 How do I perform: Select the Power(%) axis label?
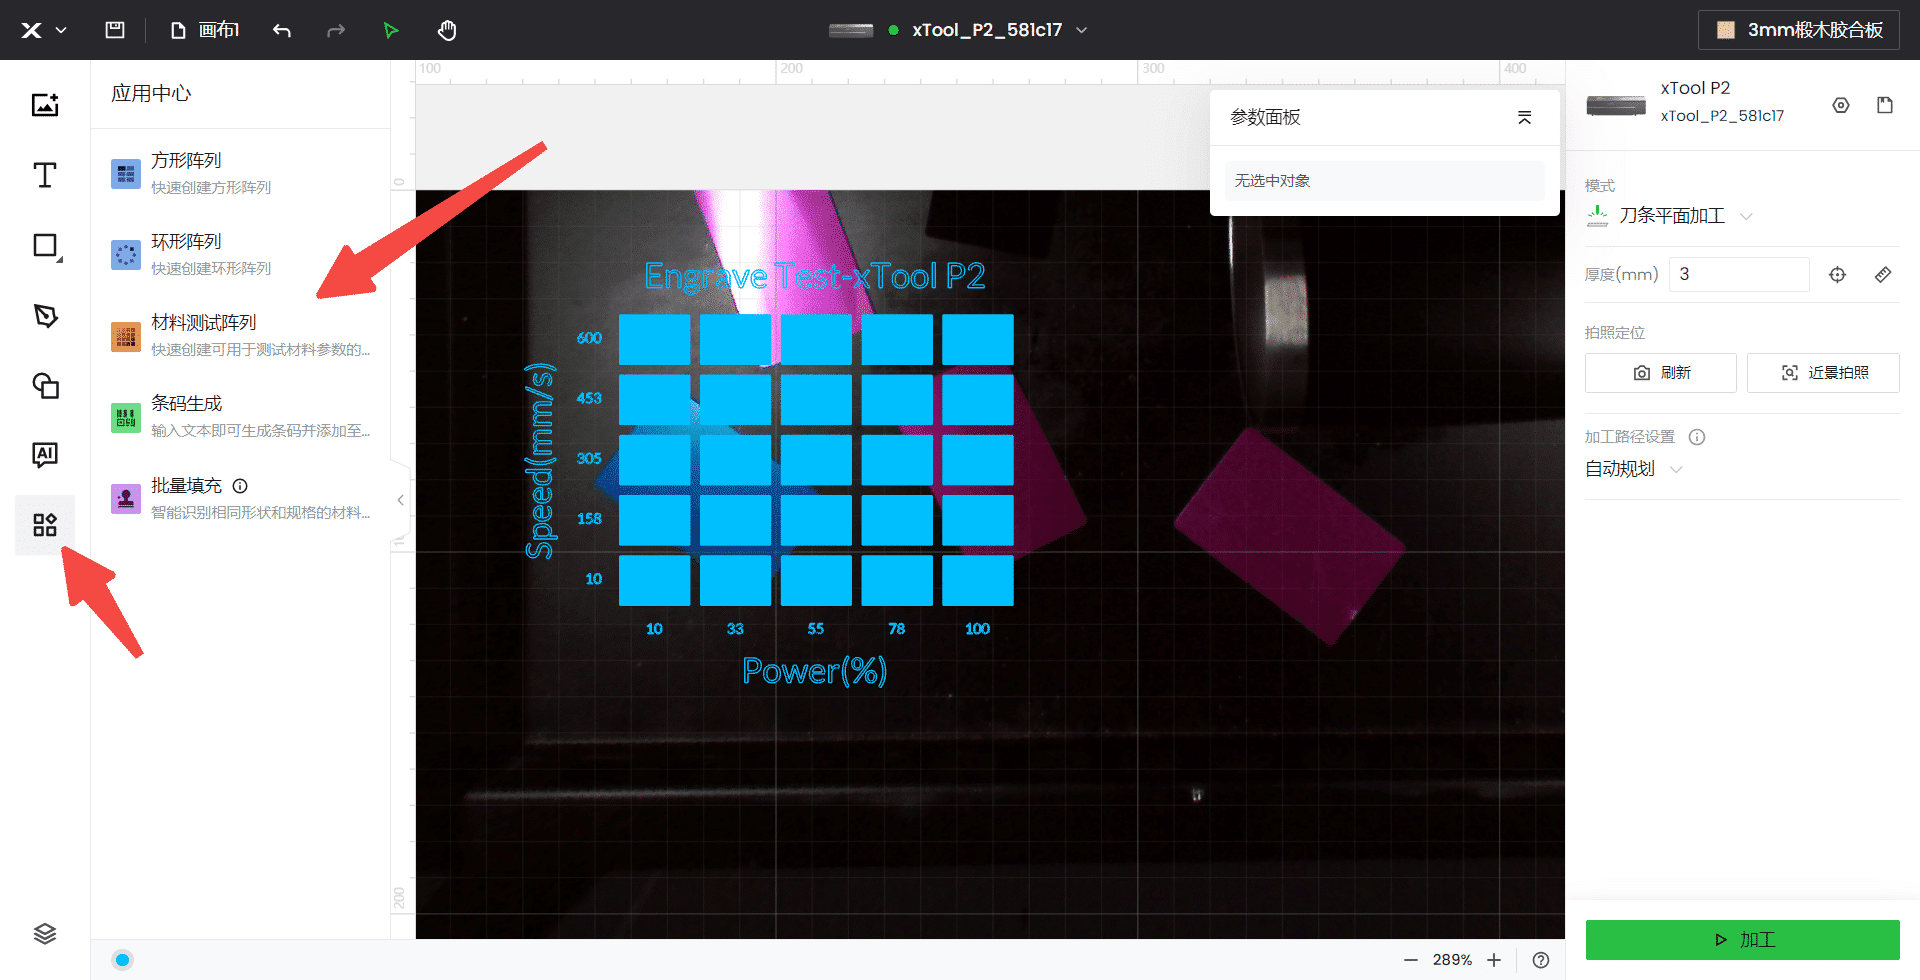click(x=815, y=671)
